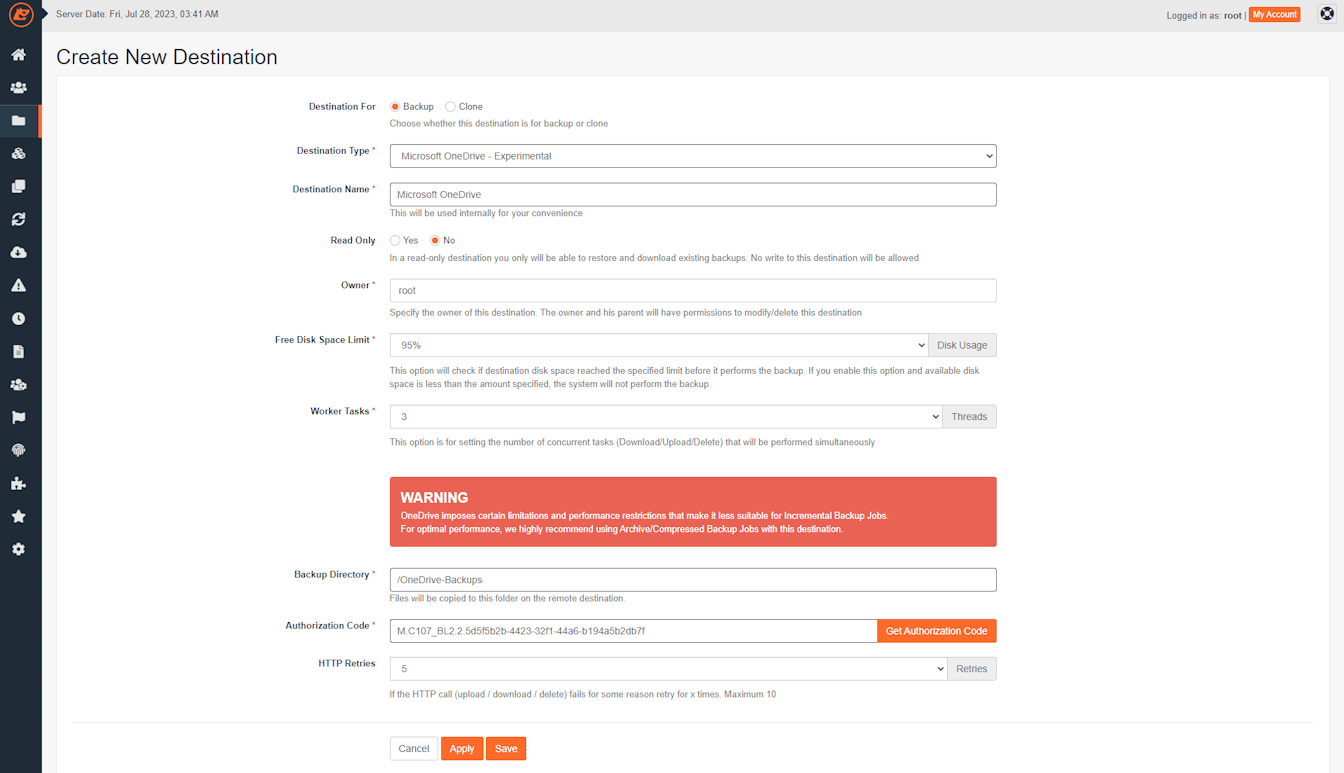Go to the Home dashboard icon
Viewport: 1344px width, 773px height.
pyautogui.click(x=18, y=55)
